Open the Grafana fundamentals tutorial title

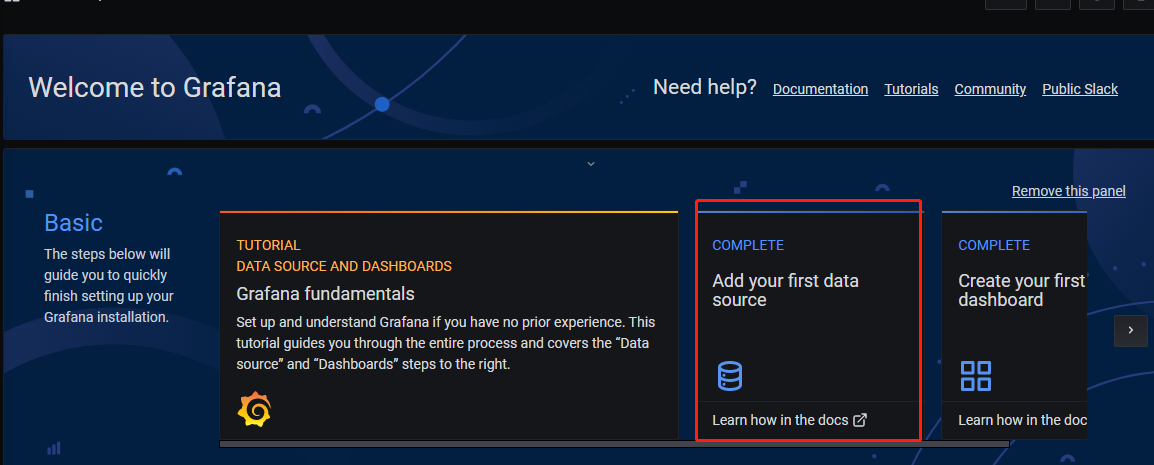tap(325, 294)
